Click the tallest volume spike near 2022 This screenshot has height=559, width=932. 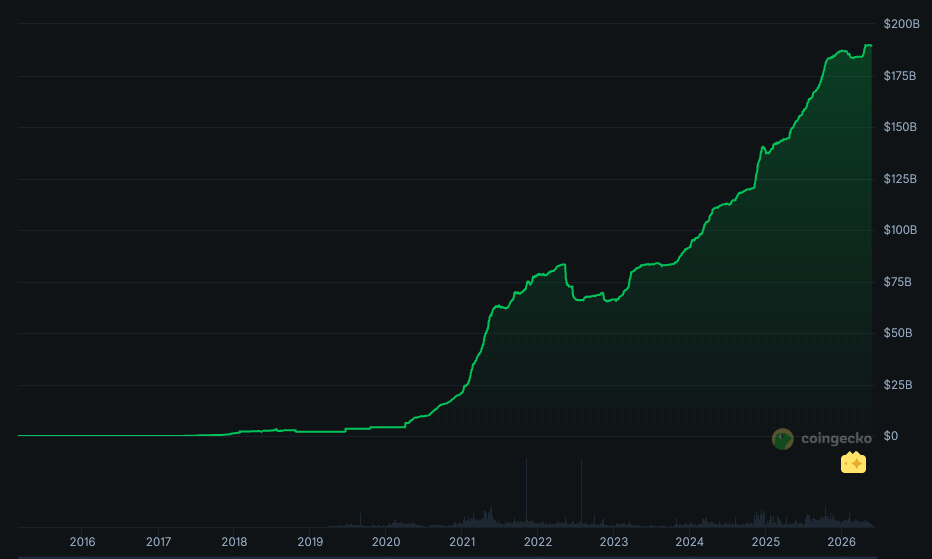click(526, 492)
